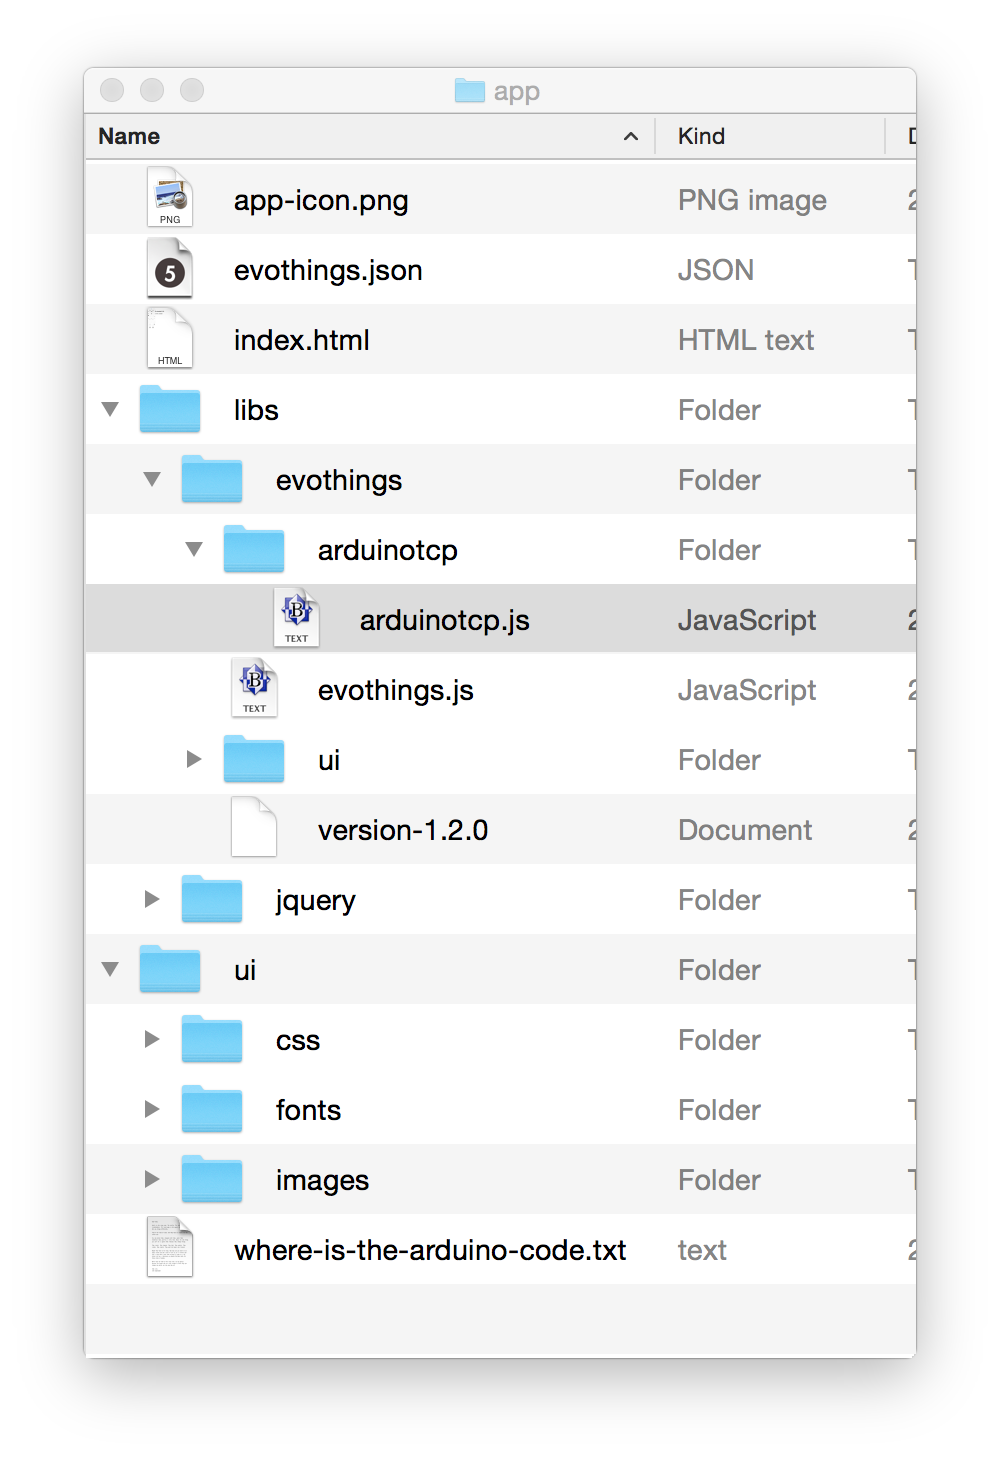
Task: Expand the css folder
Action: pyautogui.click(x=152, y=1039)
